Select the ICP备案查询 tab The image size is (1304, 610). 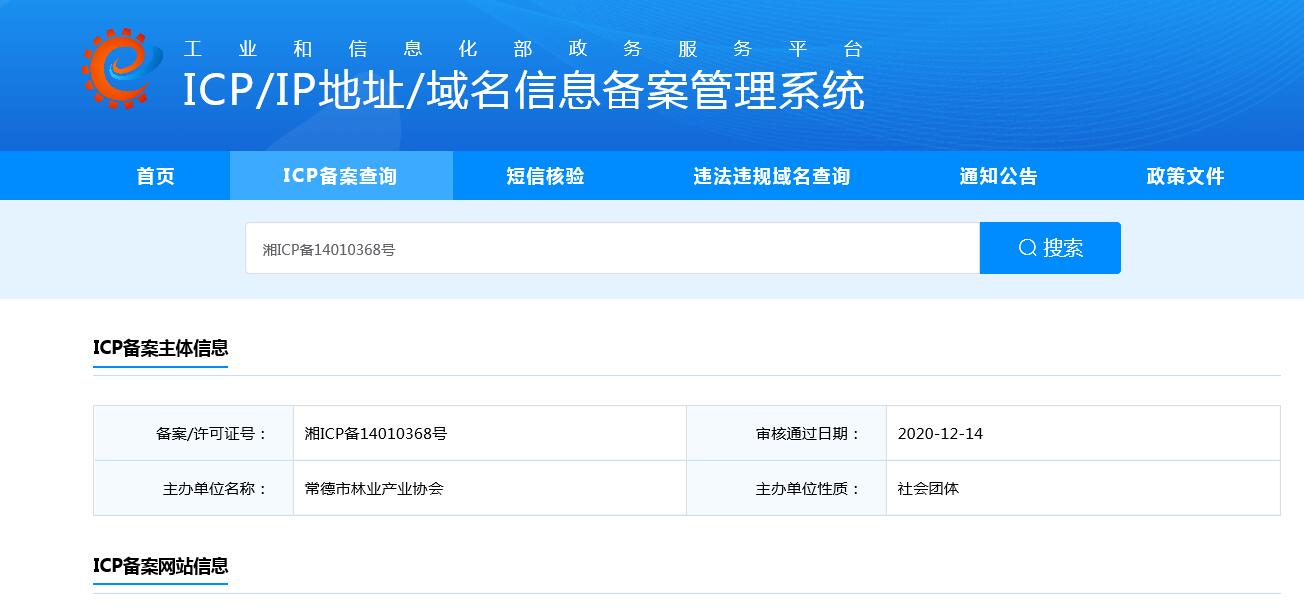click(x=340, y=176)
